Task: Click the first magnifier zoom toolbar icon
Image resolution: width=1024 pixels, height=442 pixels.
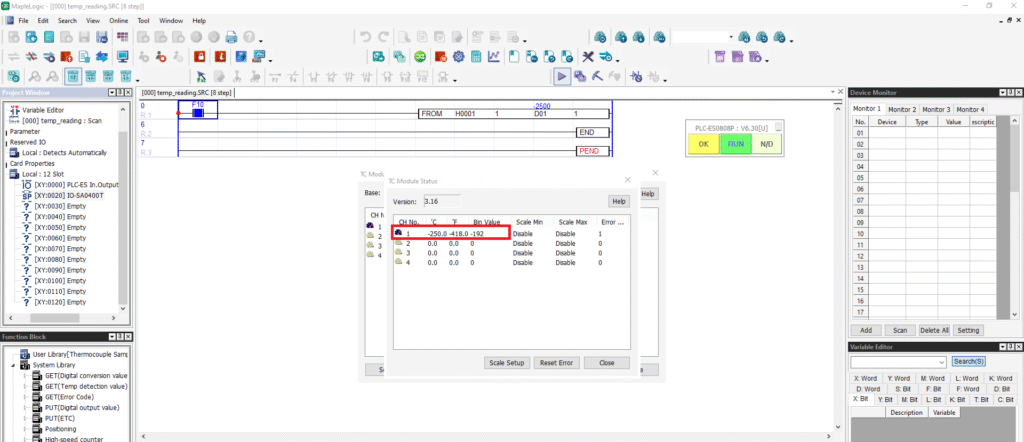Action: (x=35, y=76)
